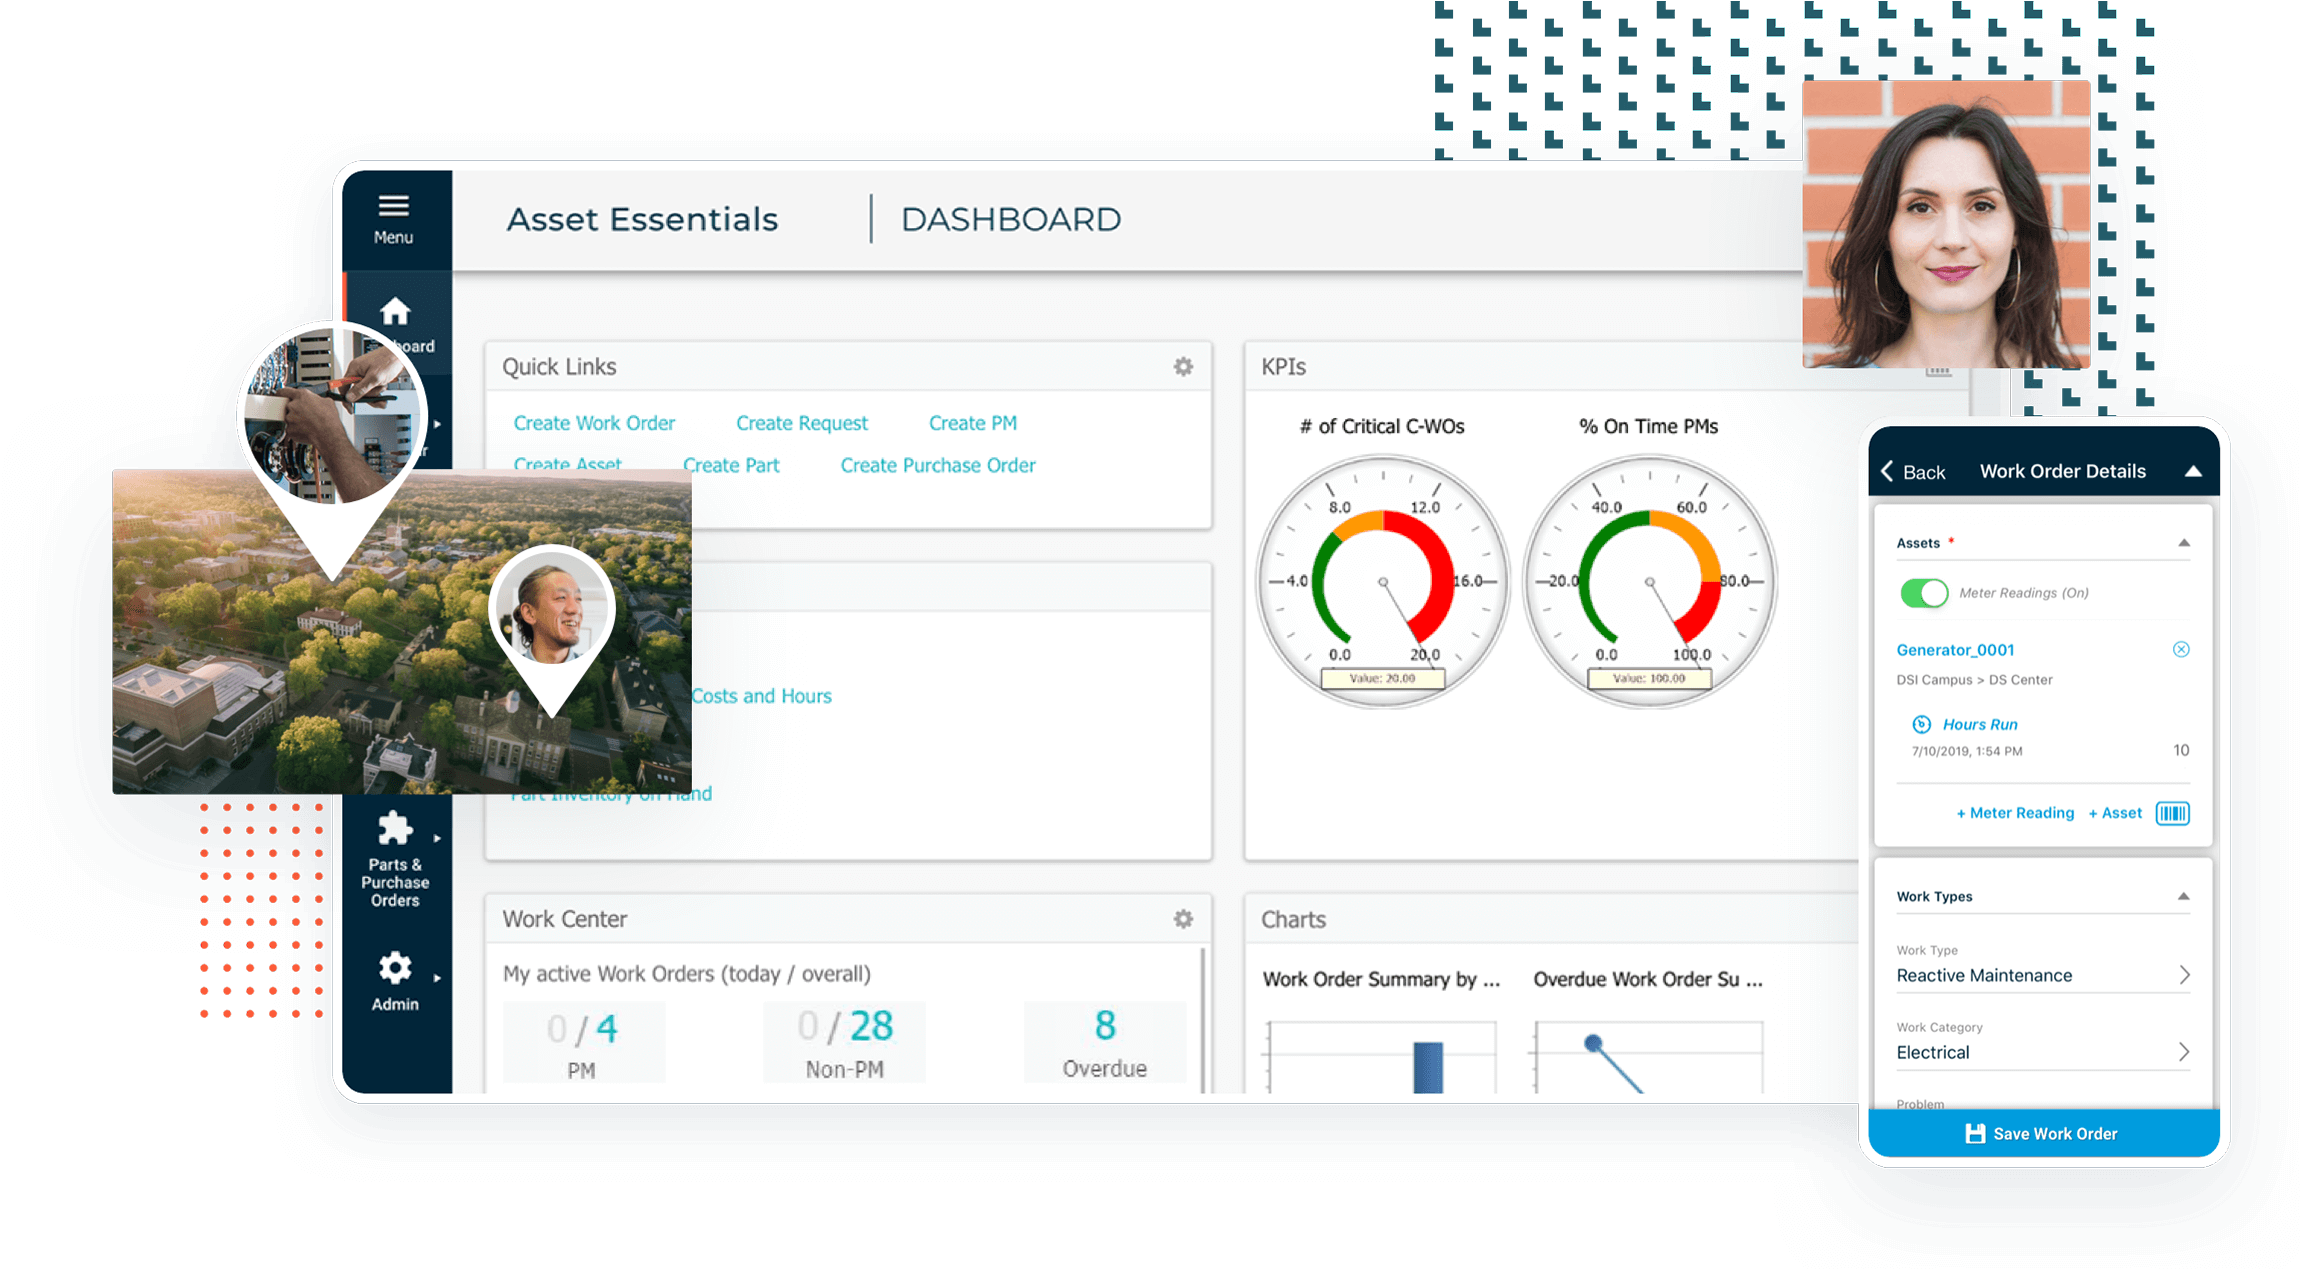Open Costs and Hours link

click(x=761, y=696)
